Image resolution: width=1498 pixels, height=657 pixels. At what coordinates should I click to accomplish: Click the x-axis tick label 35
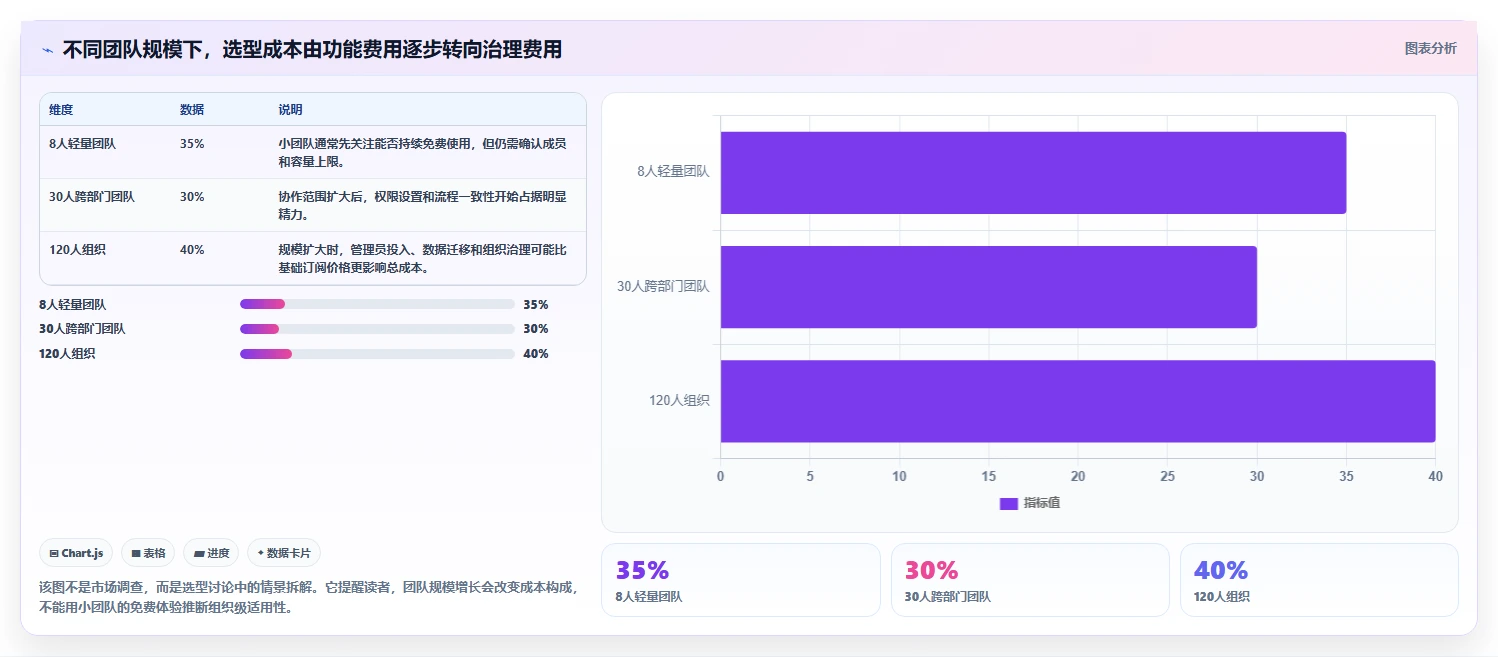click(x=1346, y=477)
